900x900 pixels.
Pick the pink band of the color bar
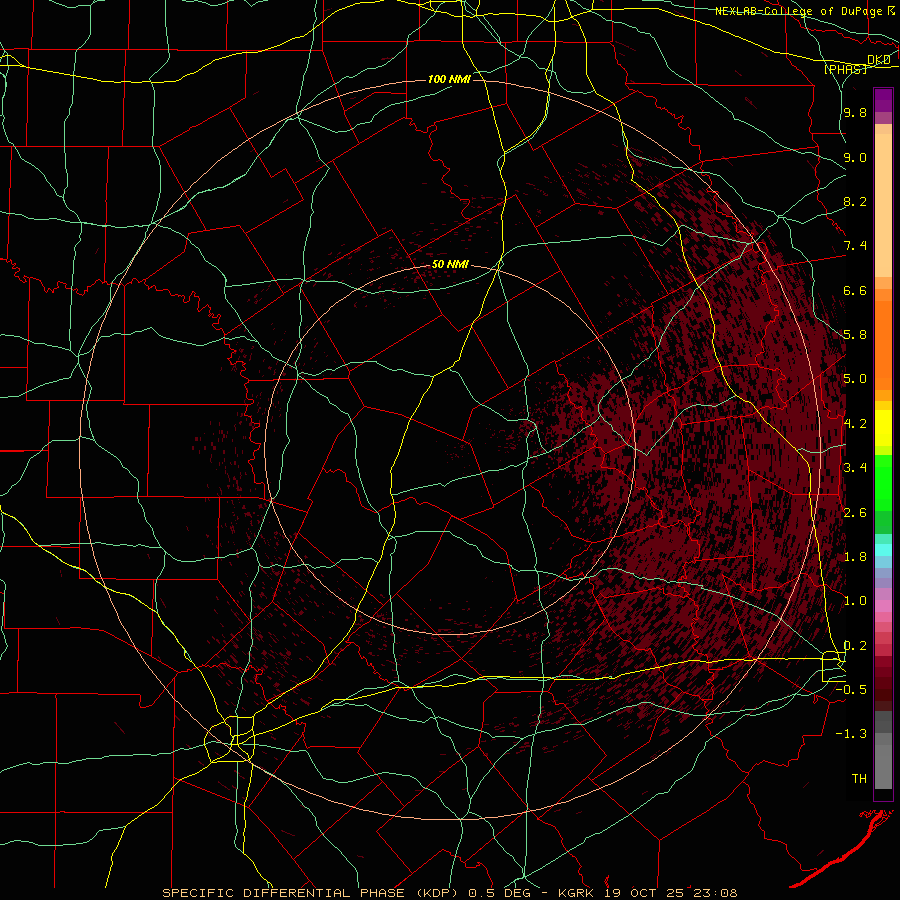click(883, 606)
